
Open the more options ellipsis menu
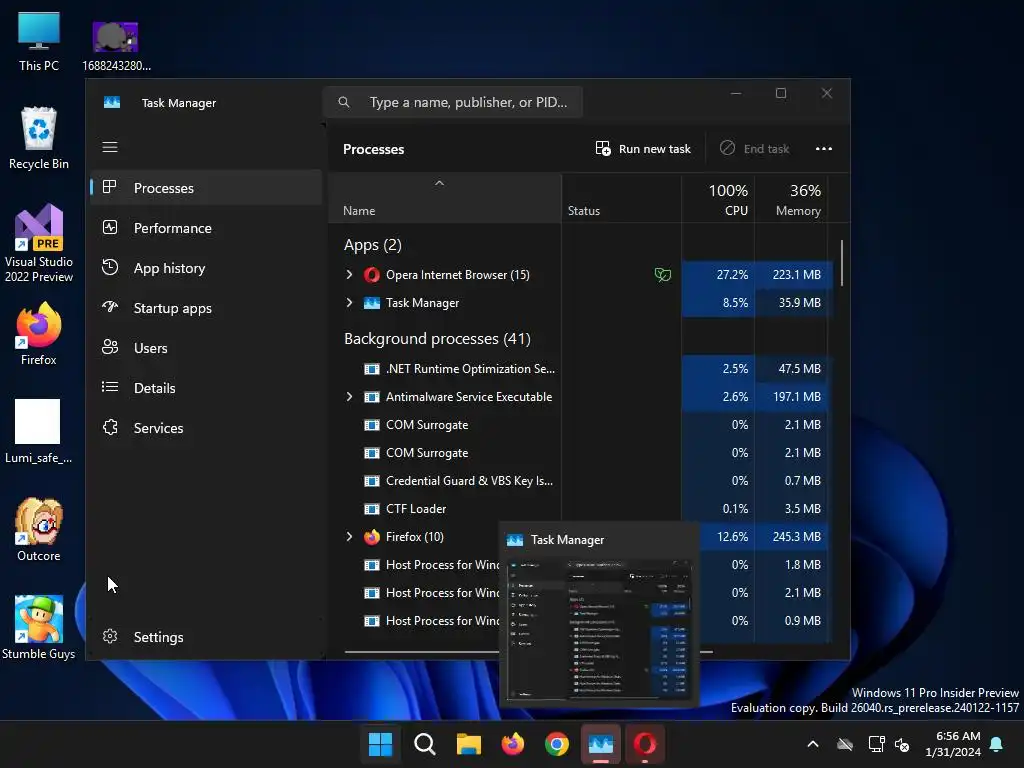click(824, 149)
